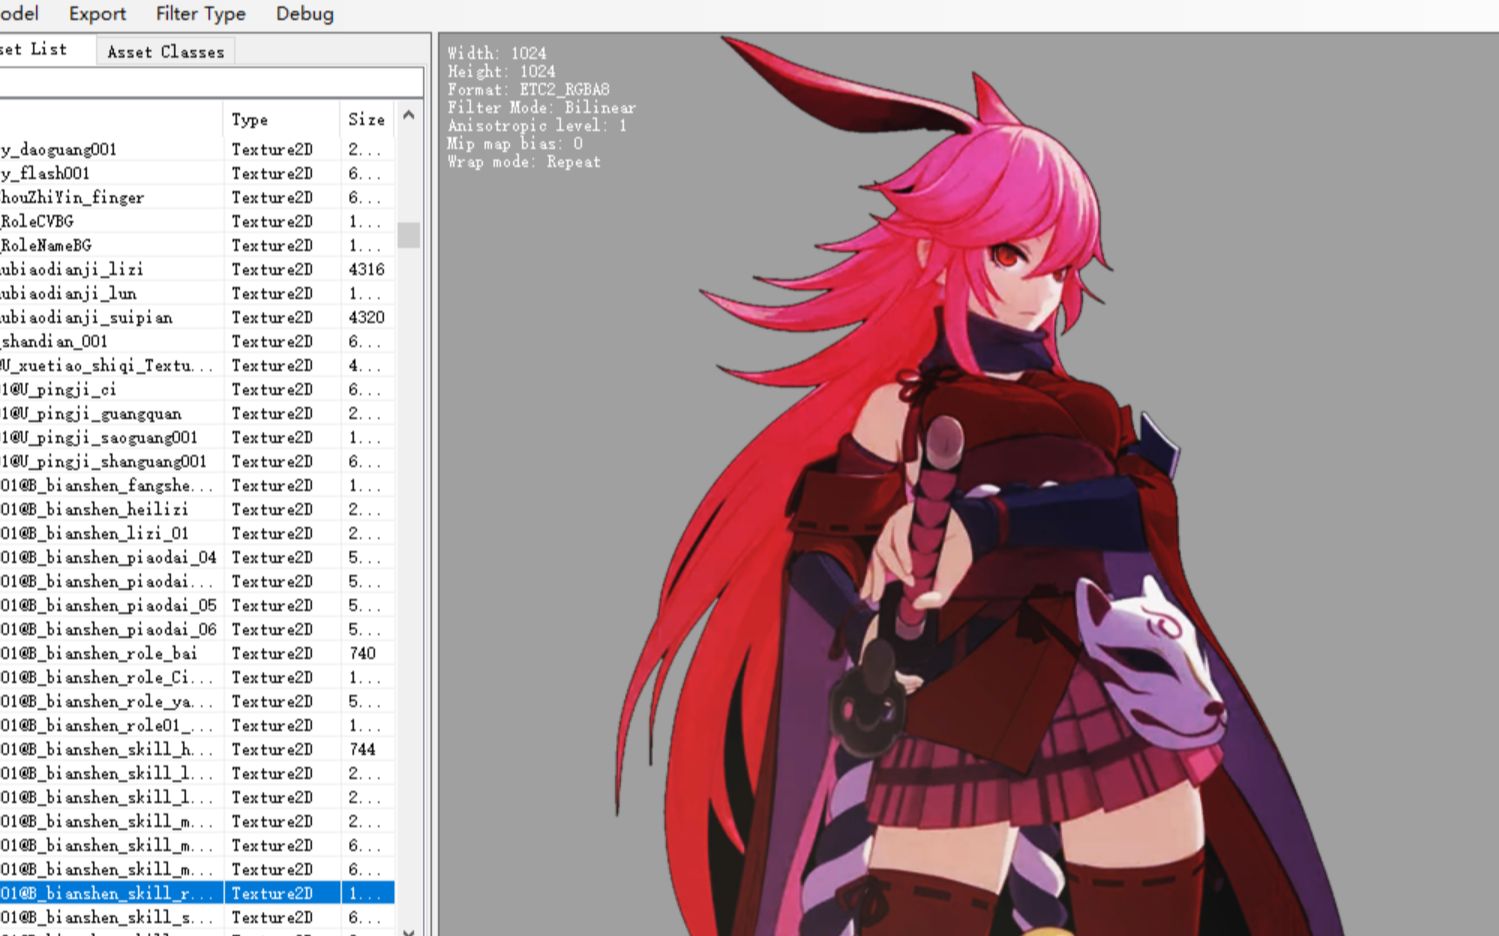Click the size value 4316
Viewport: 1499px width, 936px height.
(x=366, y=269)
